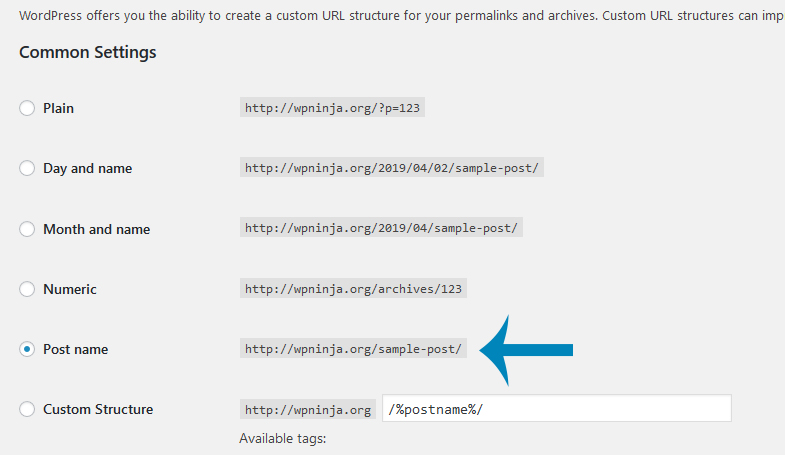Click the Post name label
The height and width of the screenshot is (455, 785).
tap(76, 349)
